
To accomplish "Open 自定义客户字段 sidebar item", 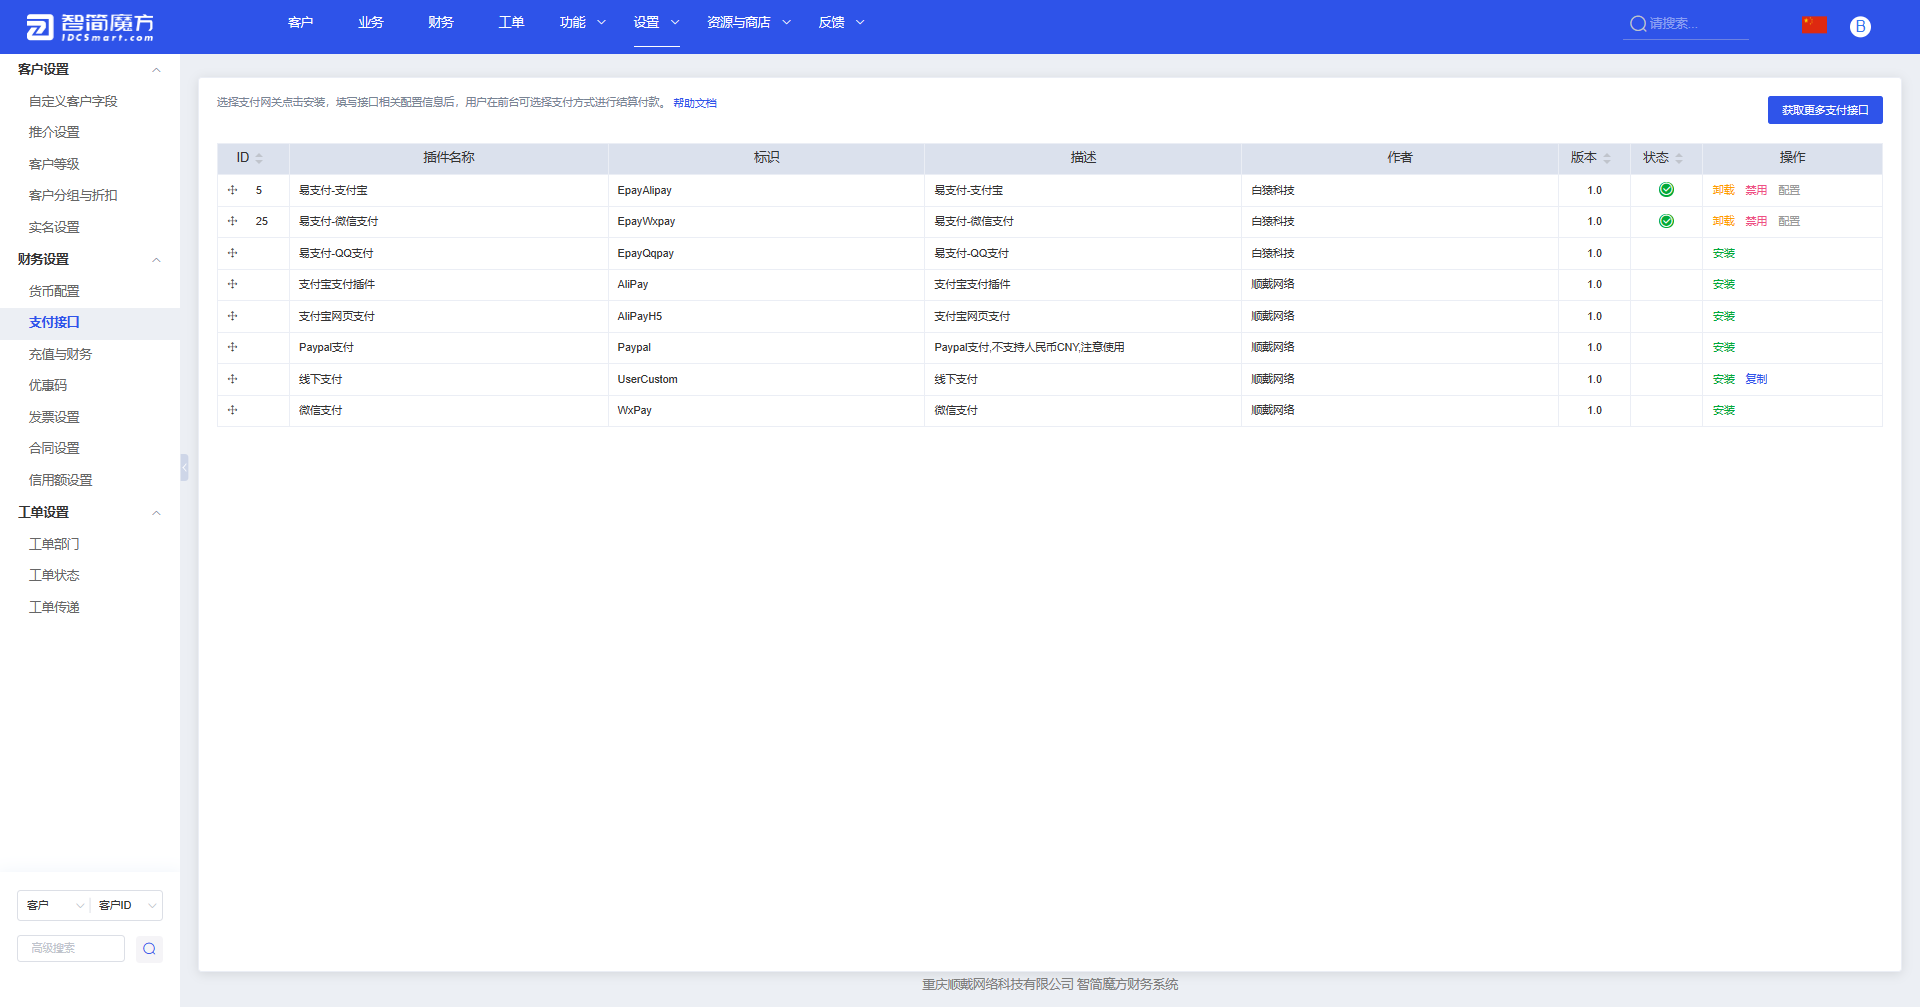I will [x=73, y=101].
